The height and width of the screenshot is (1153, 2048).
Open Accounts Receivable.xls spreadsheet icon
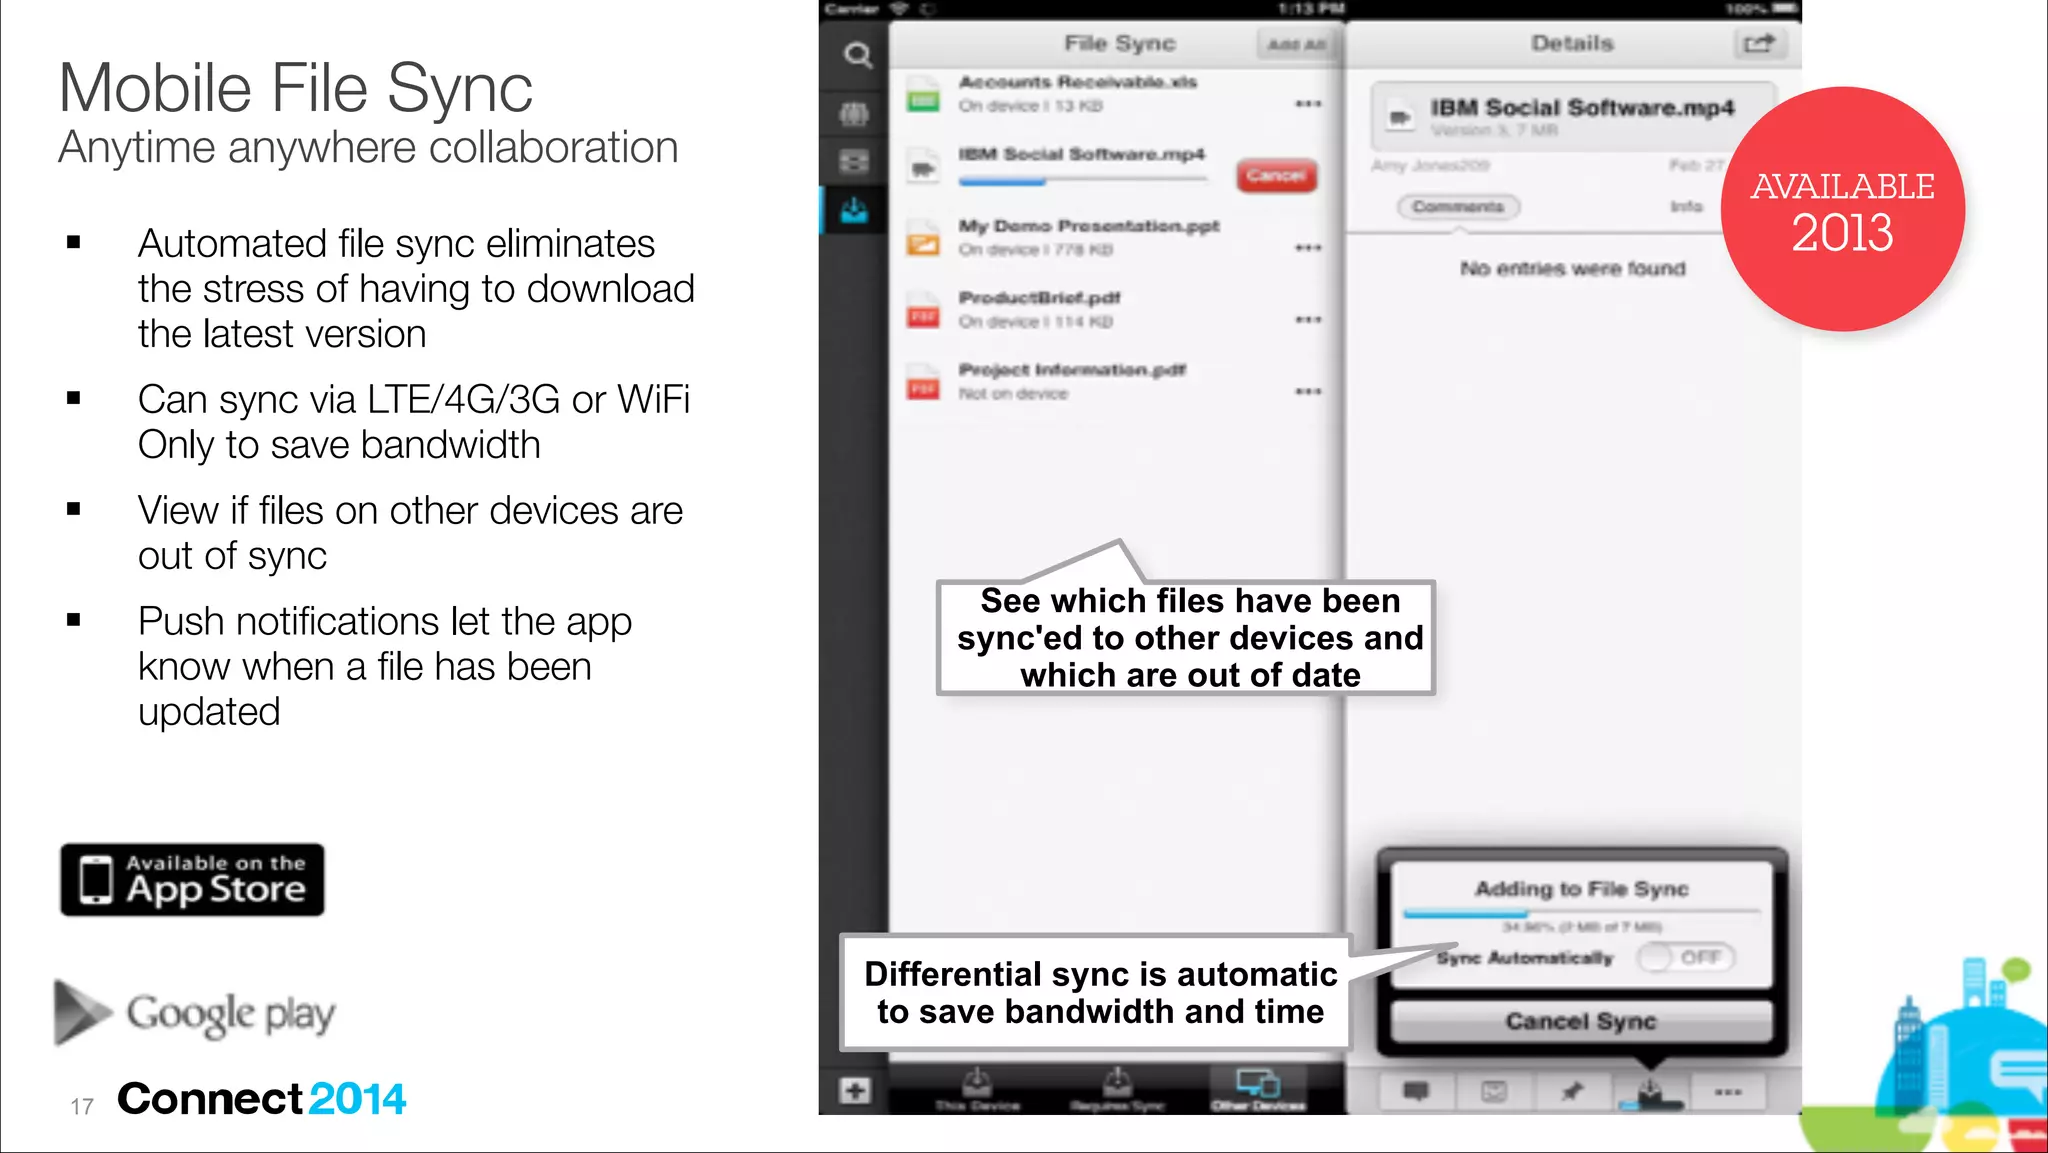pyautogui.click(x=923, y=94)
